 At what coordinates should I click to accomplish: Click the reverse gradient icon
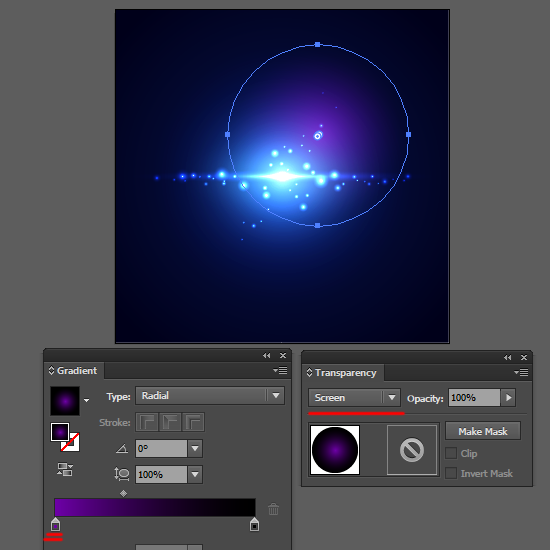[65, 469]
